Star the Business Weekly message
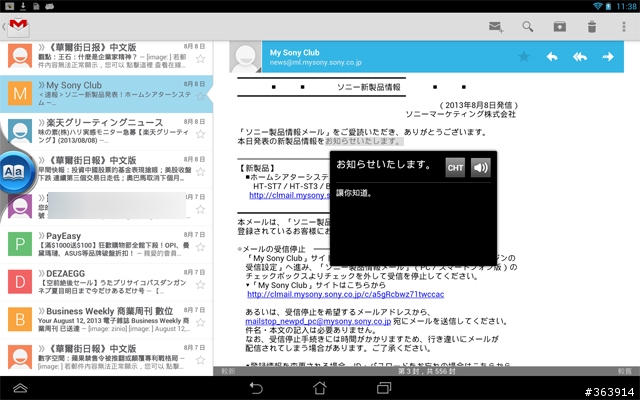640x400 pixels. 200,322
